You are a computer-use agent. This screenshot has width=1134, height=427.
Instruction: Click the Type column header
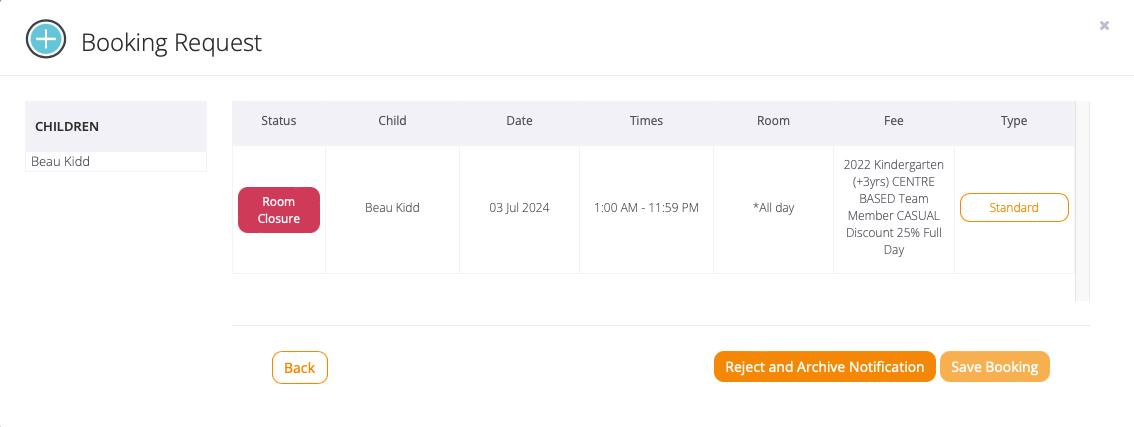[1013, 121]
